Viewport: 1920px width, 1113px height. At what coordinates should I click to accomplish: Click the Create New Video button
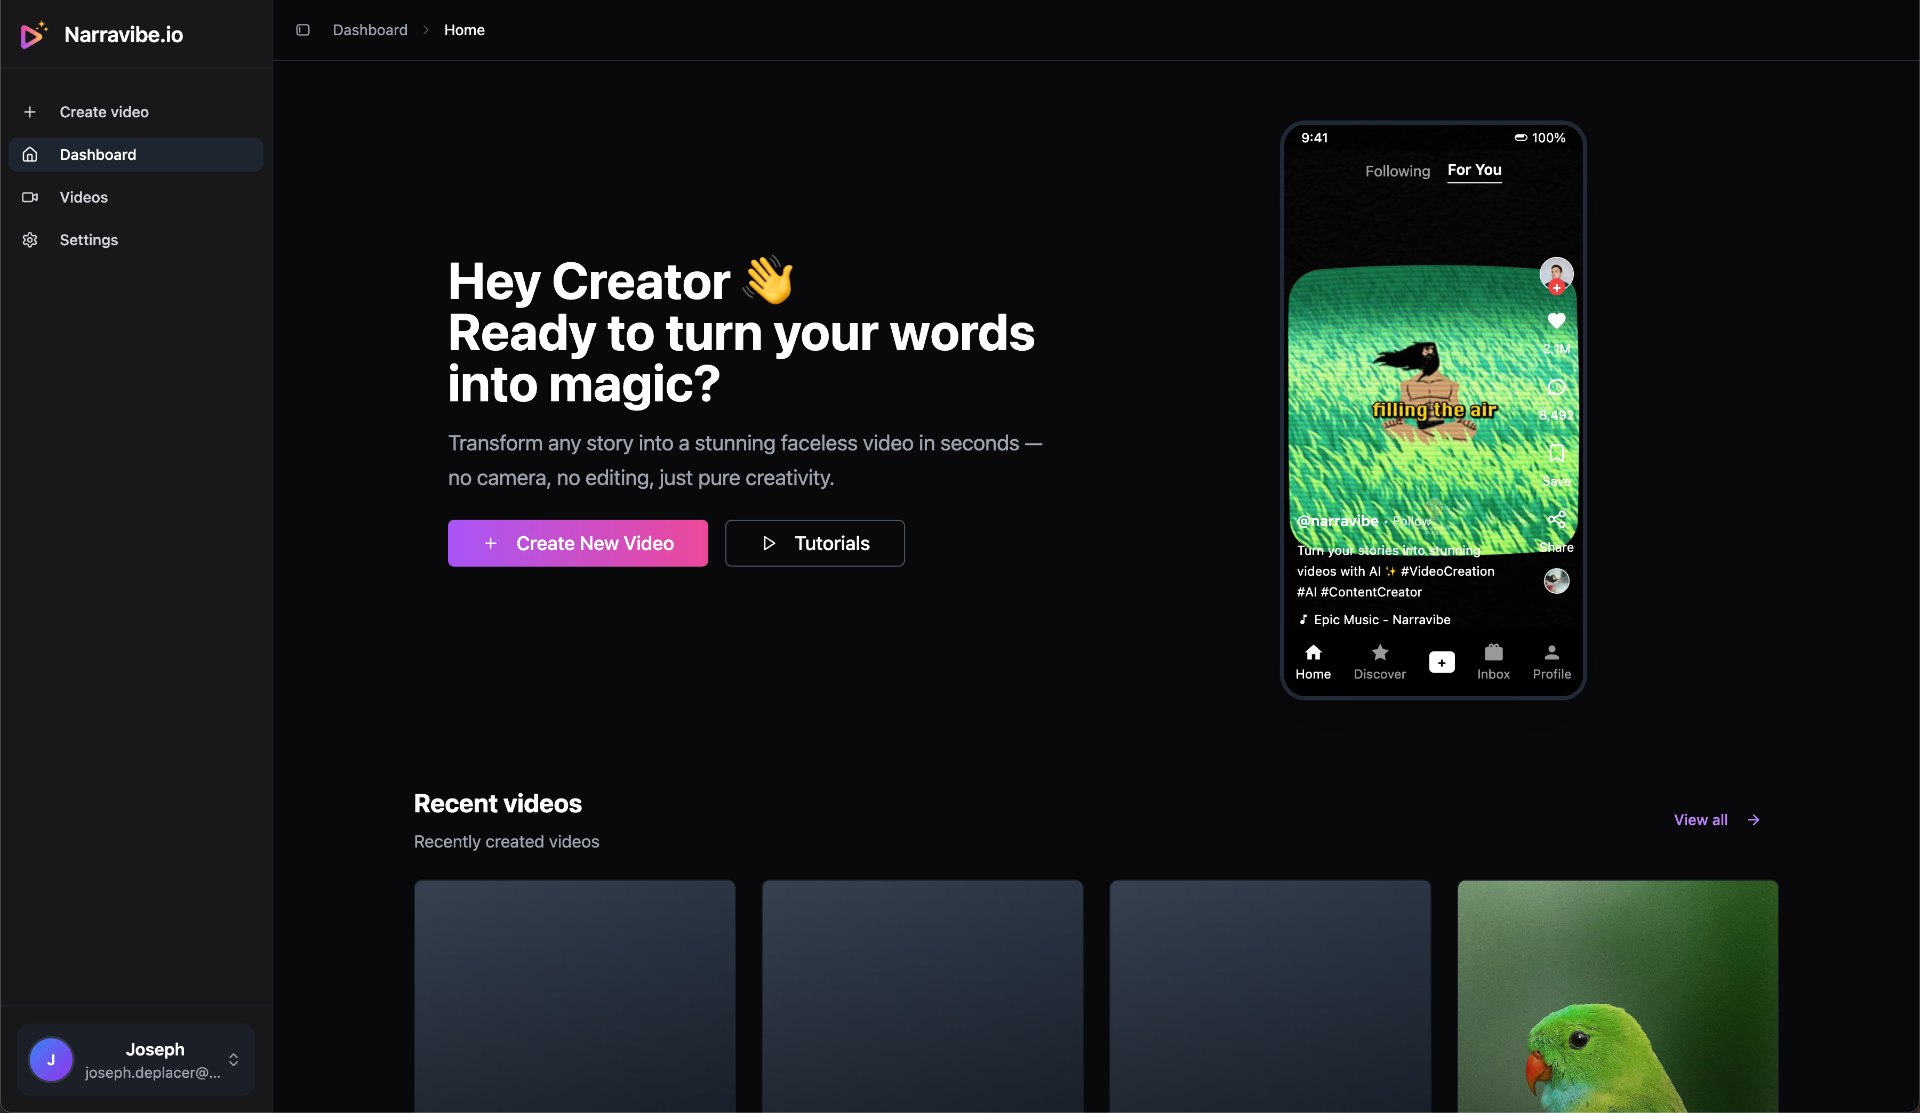[578, 543]
